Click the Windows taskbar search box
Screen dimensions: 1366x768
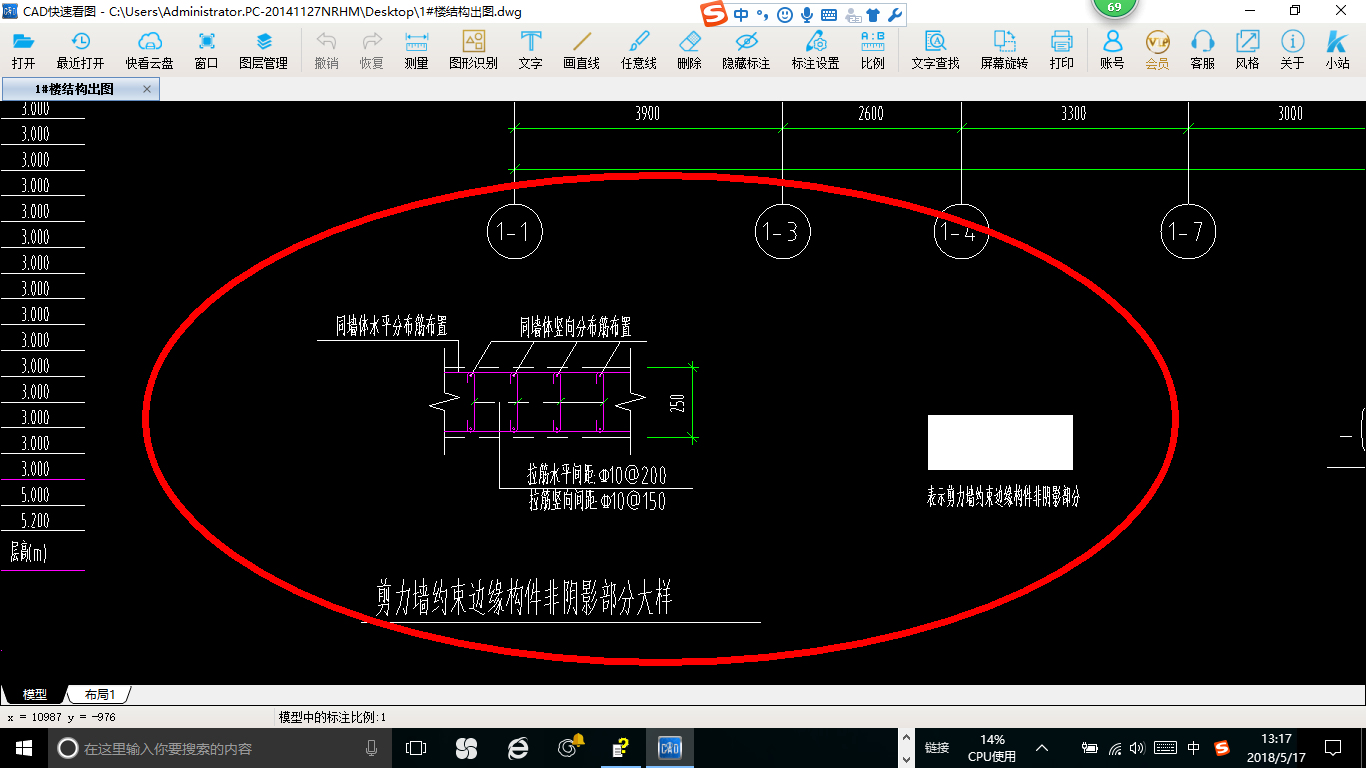[220, 748]
